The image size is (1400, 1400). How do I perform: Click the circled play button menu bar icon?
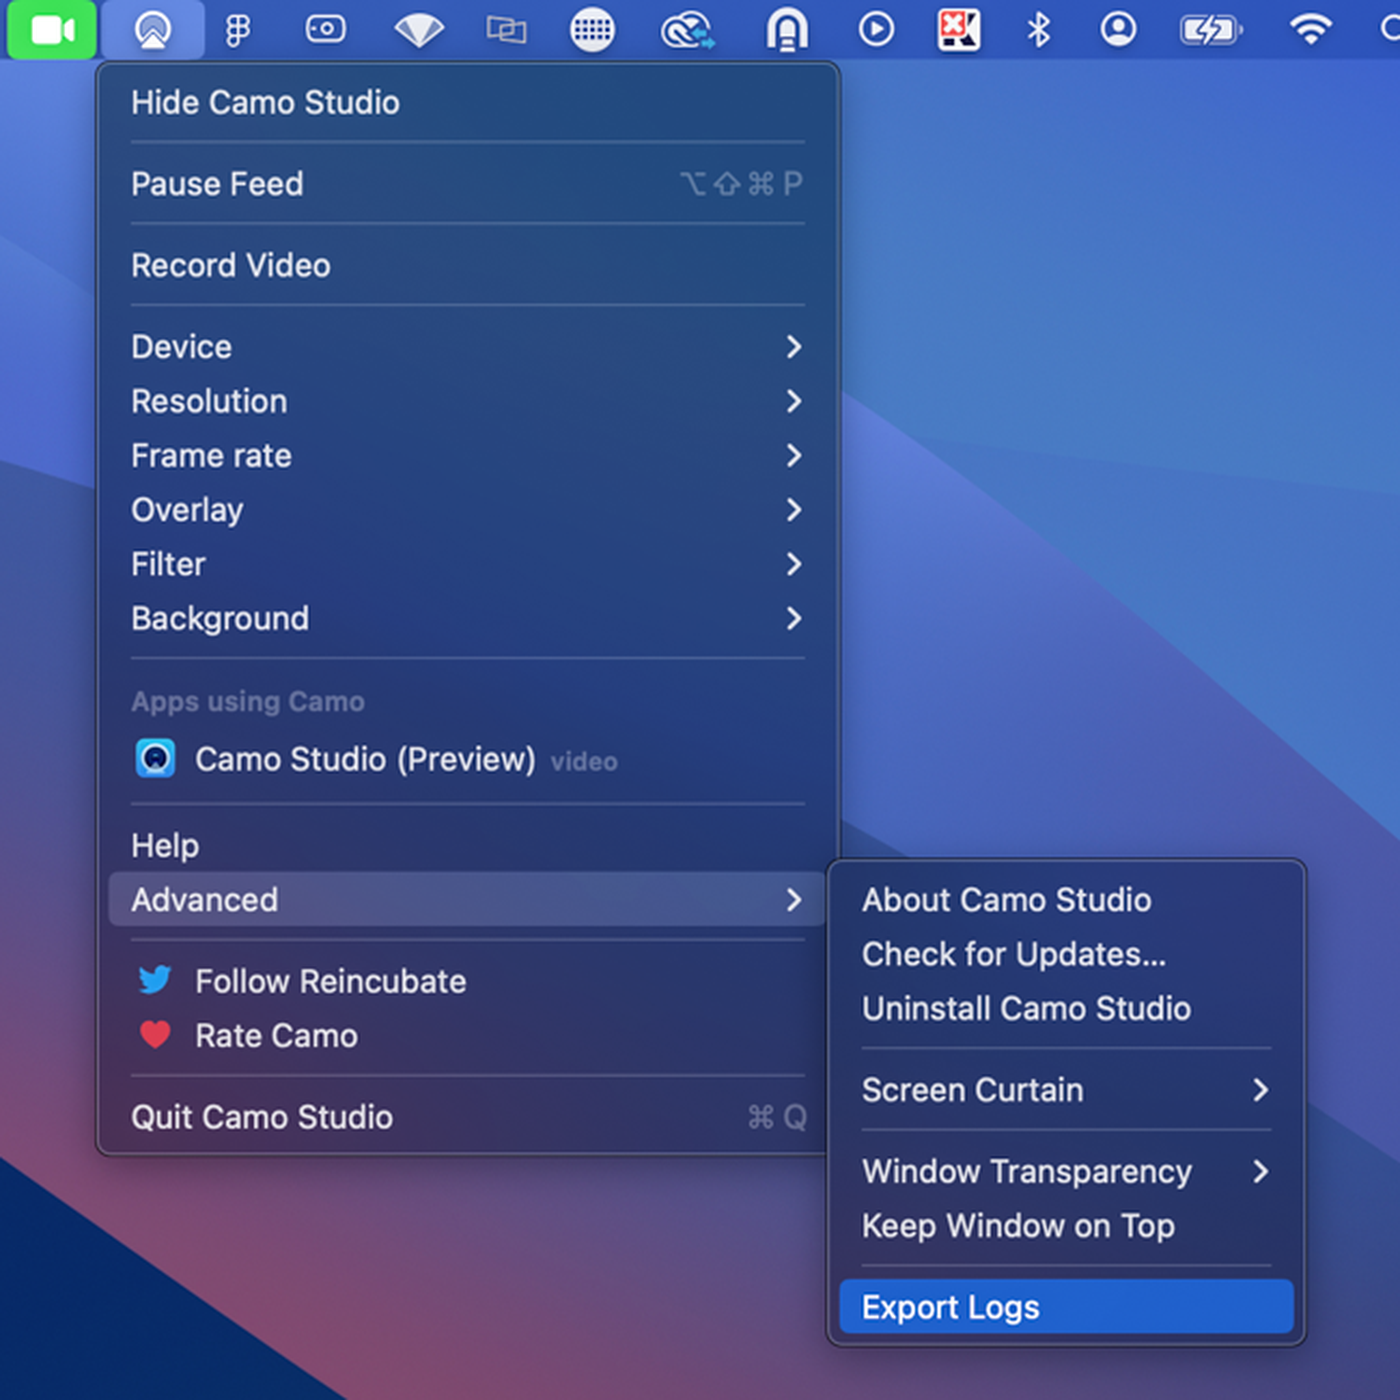[x=876, y=30]
